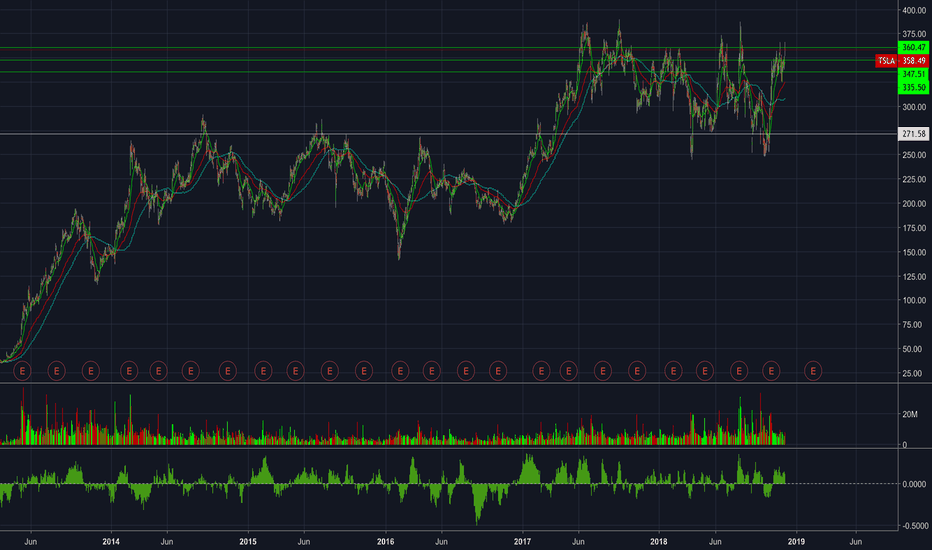This screenshot has width=932, height=550.
Task: Click the 20M volume axis label
Action: (909, 414)
